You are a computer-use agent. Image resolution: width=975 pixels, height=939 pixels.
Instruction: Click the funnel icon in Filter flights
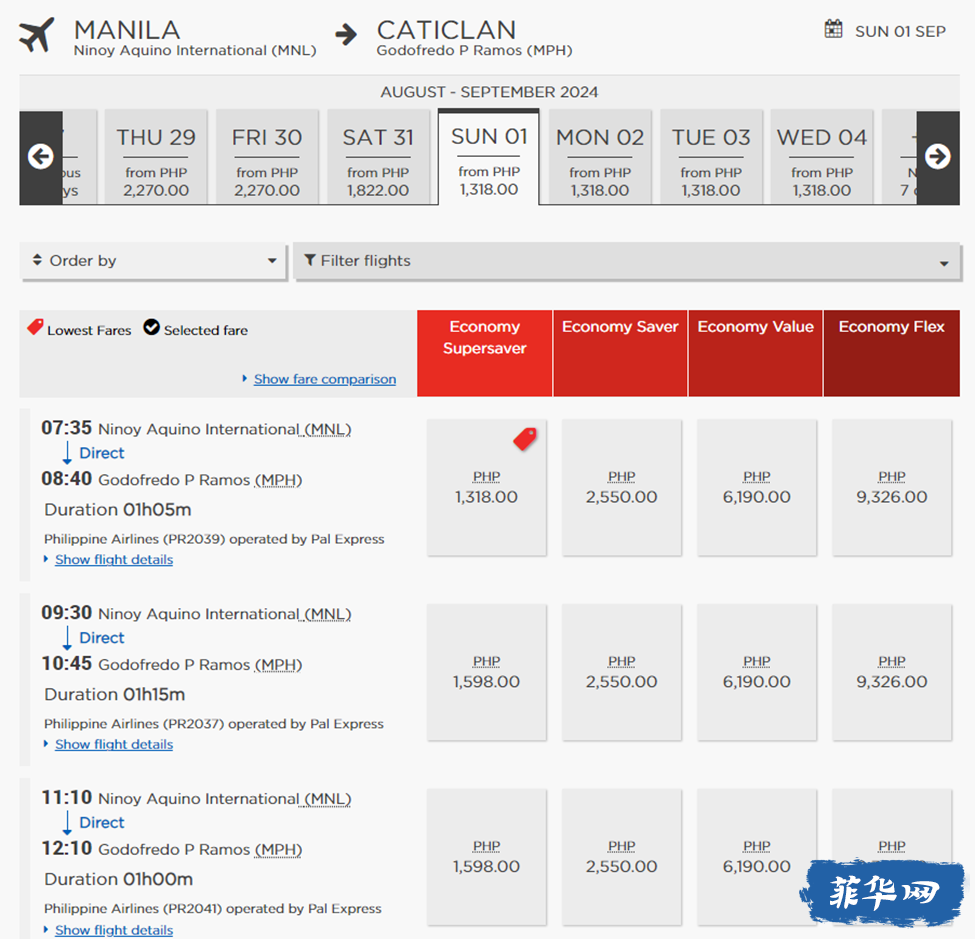click(310, 261)
